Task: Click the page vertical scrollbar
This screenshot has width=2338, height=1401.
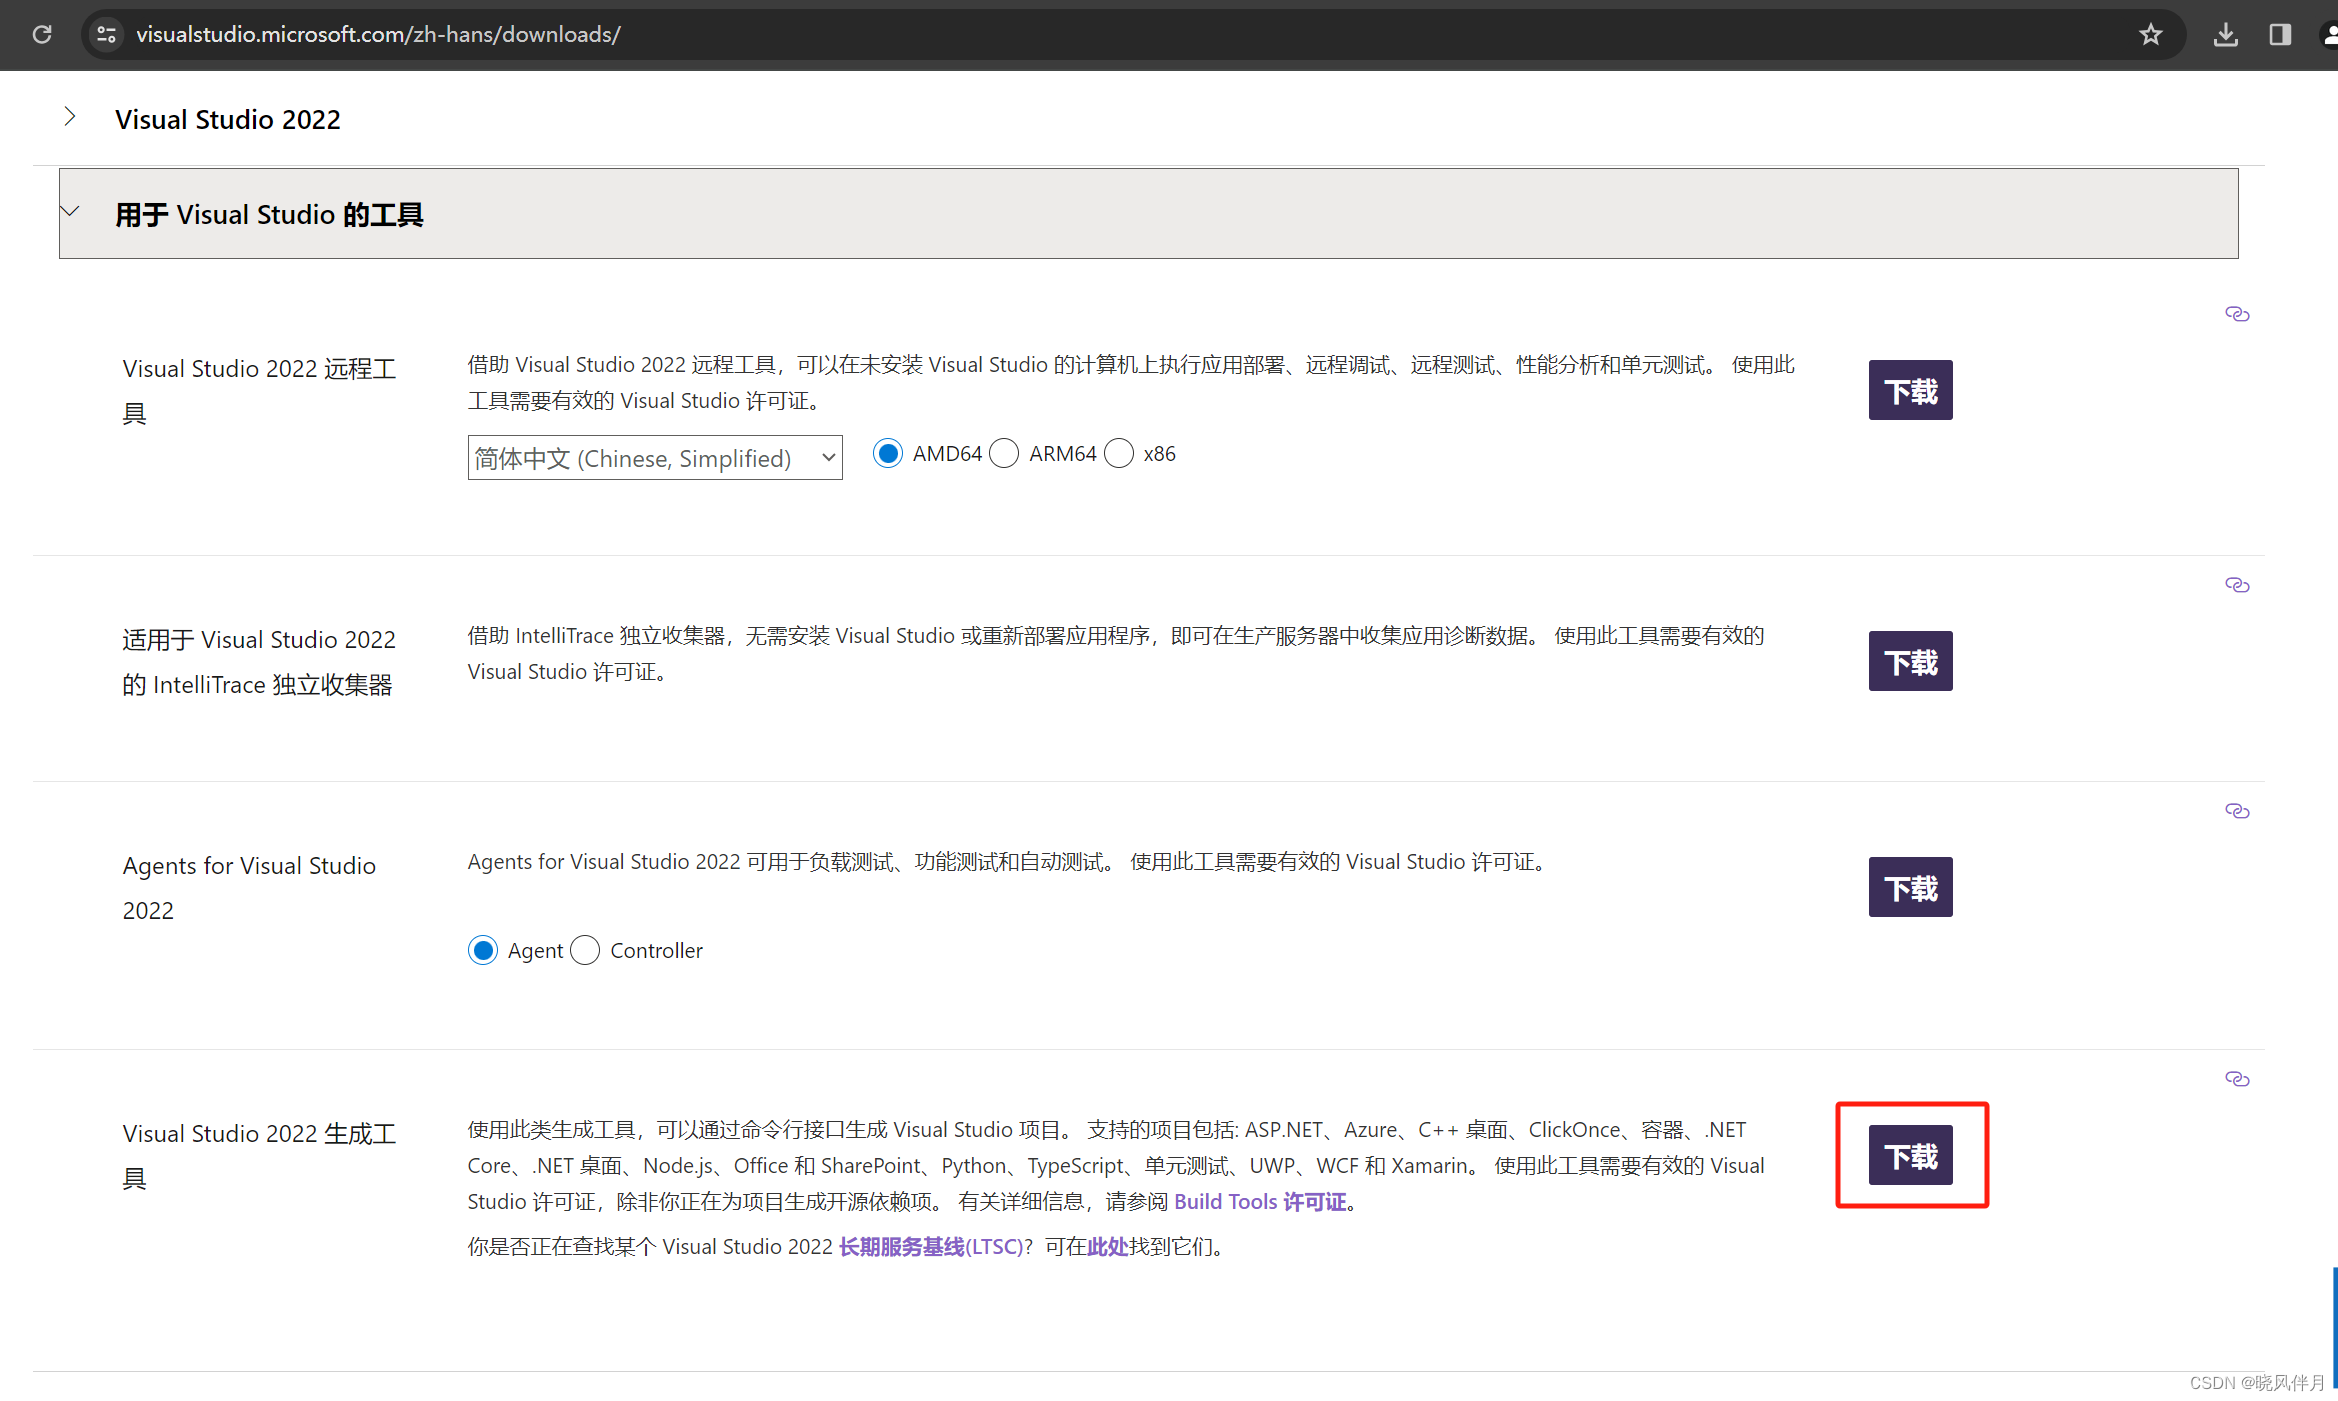Action: tap(2334, 1327)
